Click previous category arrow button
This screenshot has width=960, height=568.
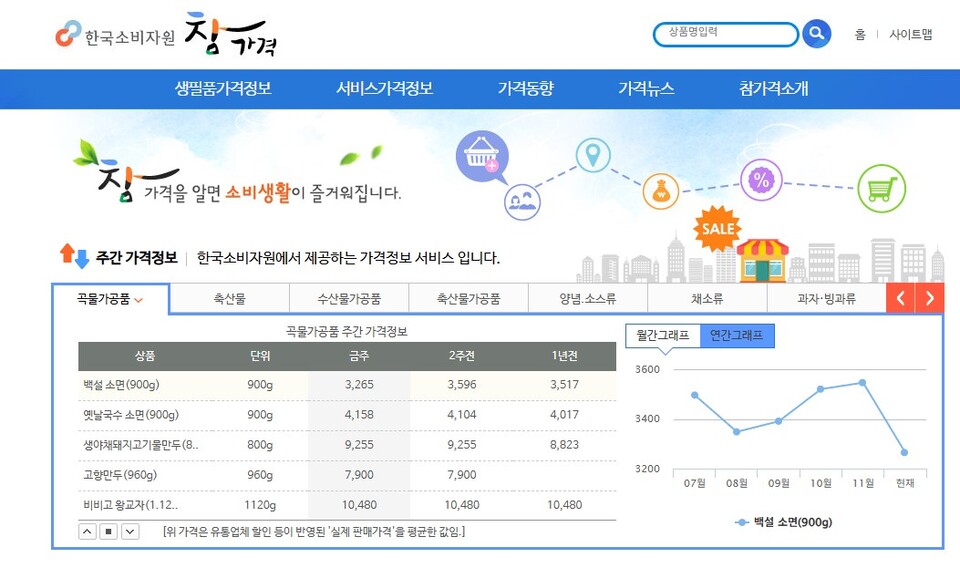click(x=901, y=298)
